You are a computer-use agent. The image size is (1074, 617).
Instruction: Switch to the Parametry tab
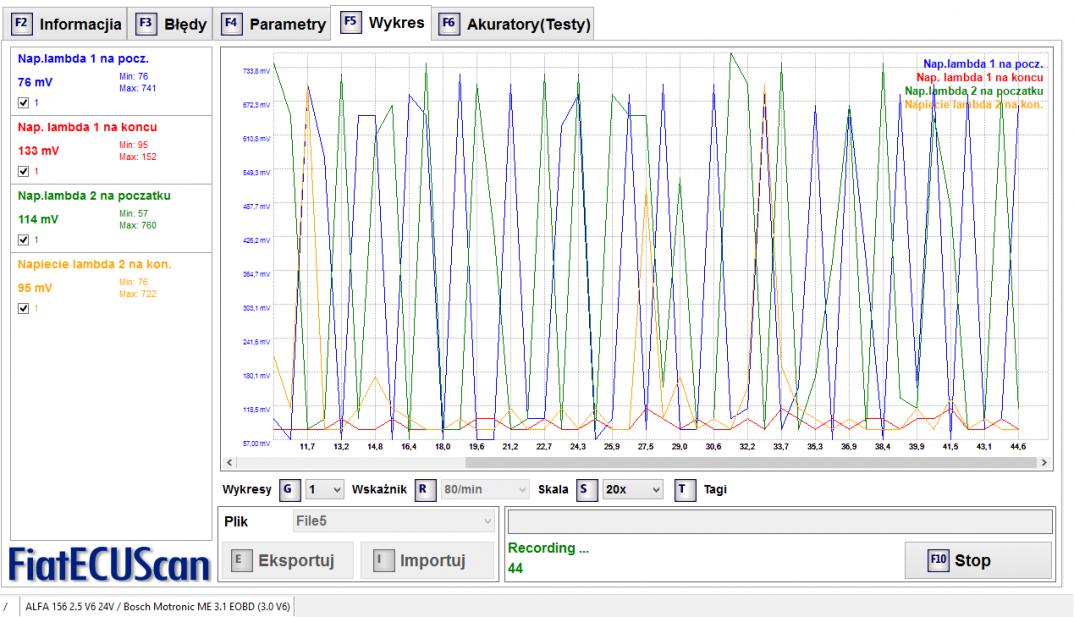tap(274, 23)
